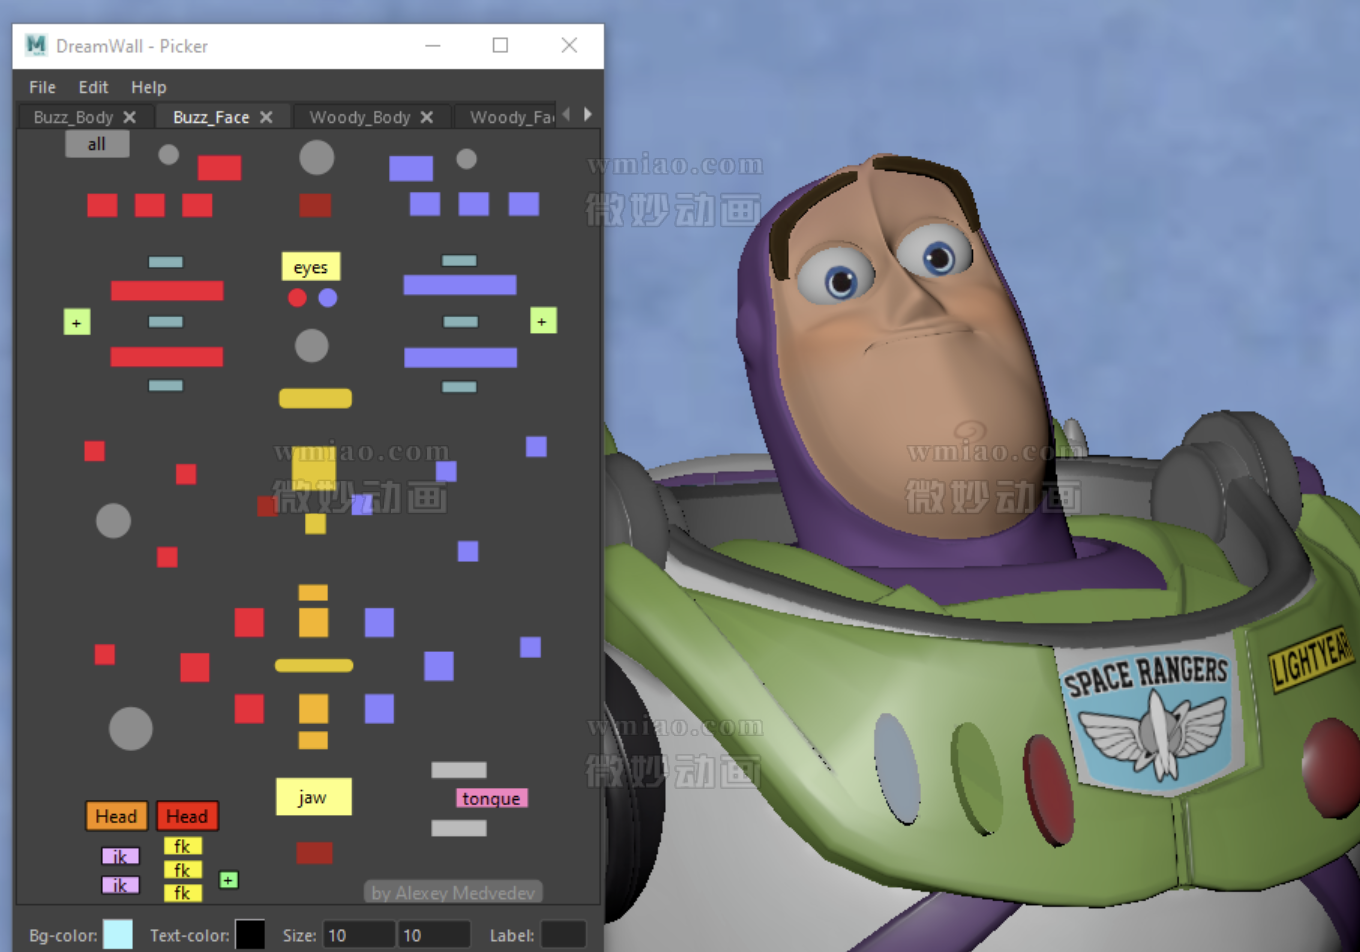Click the Label input field

coord(564,935)
